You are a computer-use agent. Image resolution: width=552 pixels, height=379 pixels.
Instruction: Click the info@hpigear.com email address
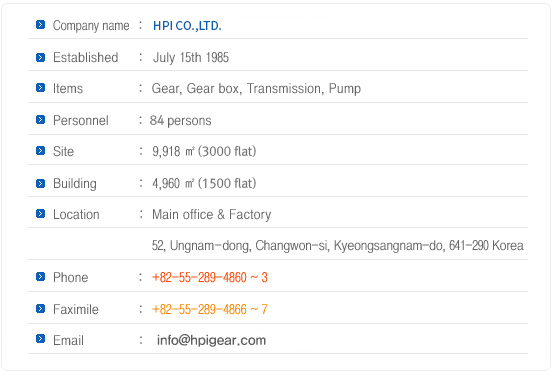(x=211, y=340)
